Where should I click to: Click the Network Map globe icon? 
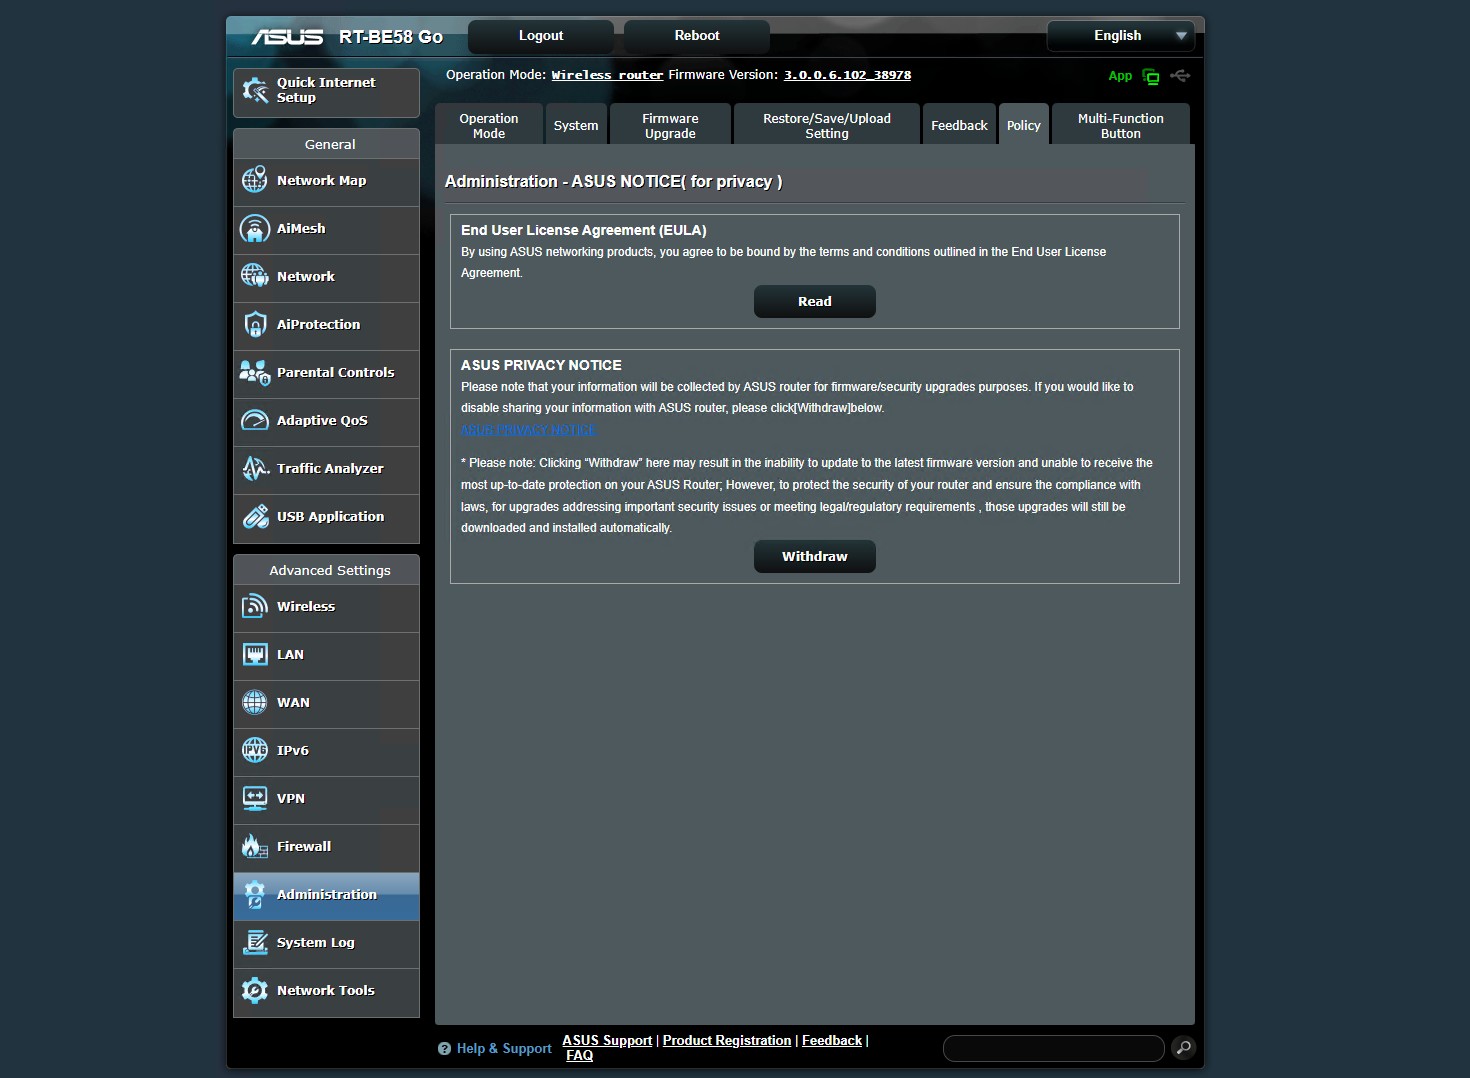255,180
